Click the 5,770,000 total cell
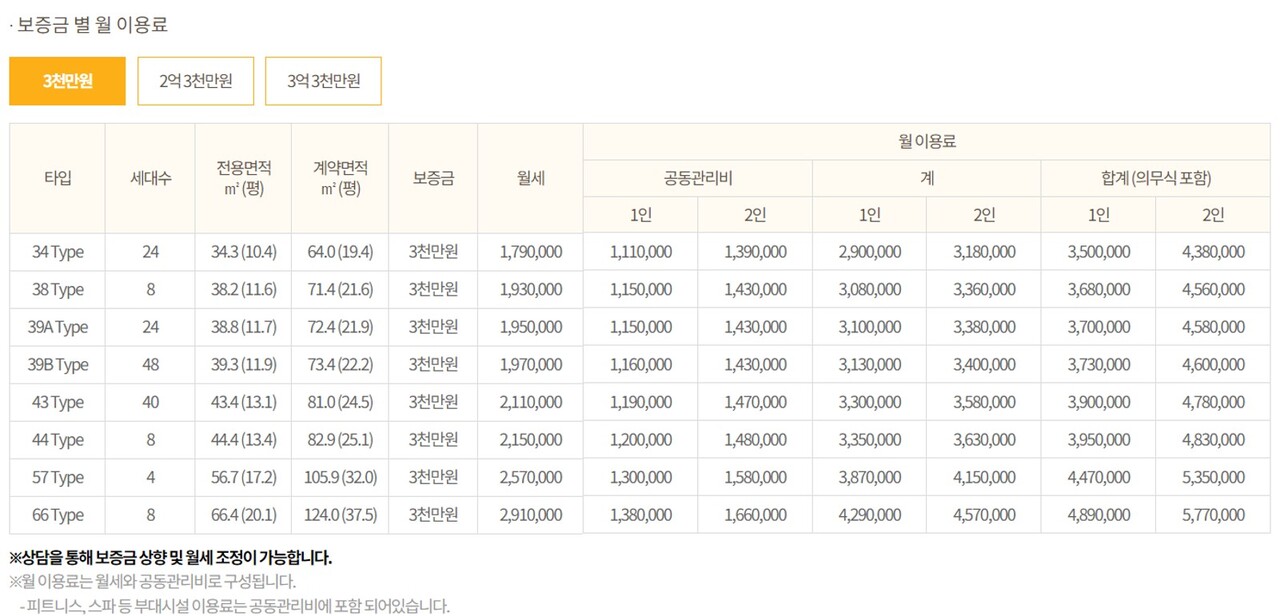1280x616 pixels. click(x=1212, y=515)
